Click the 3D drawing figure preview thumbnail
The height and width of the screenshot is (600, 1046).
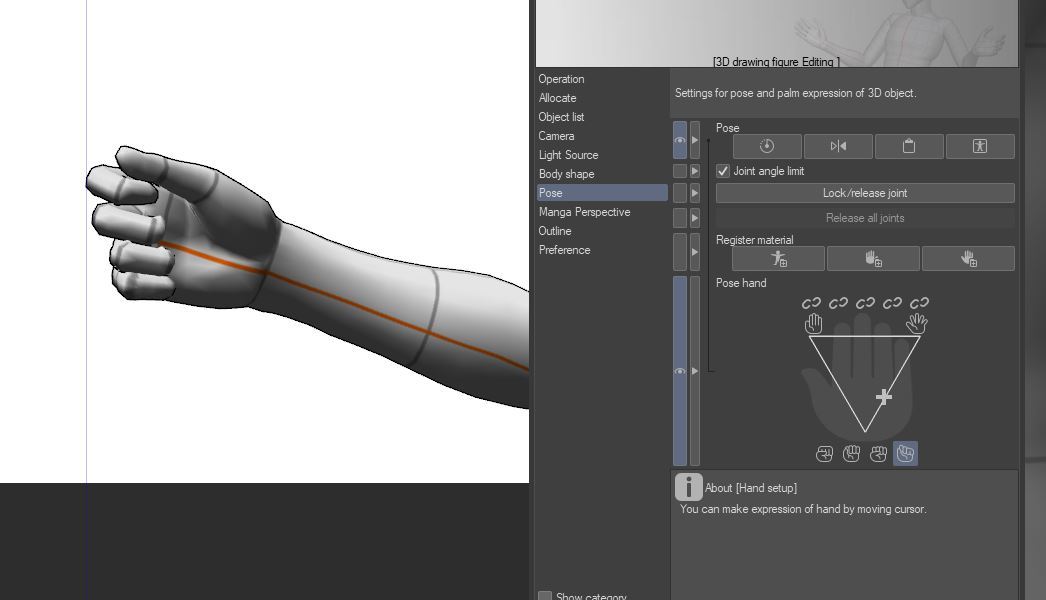point(777,33)
